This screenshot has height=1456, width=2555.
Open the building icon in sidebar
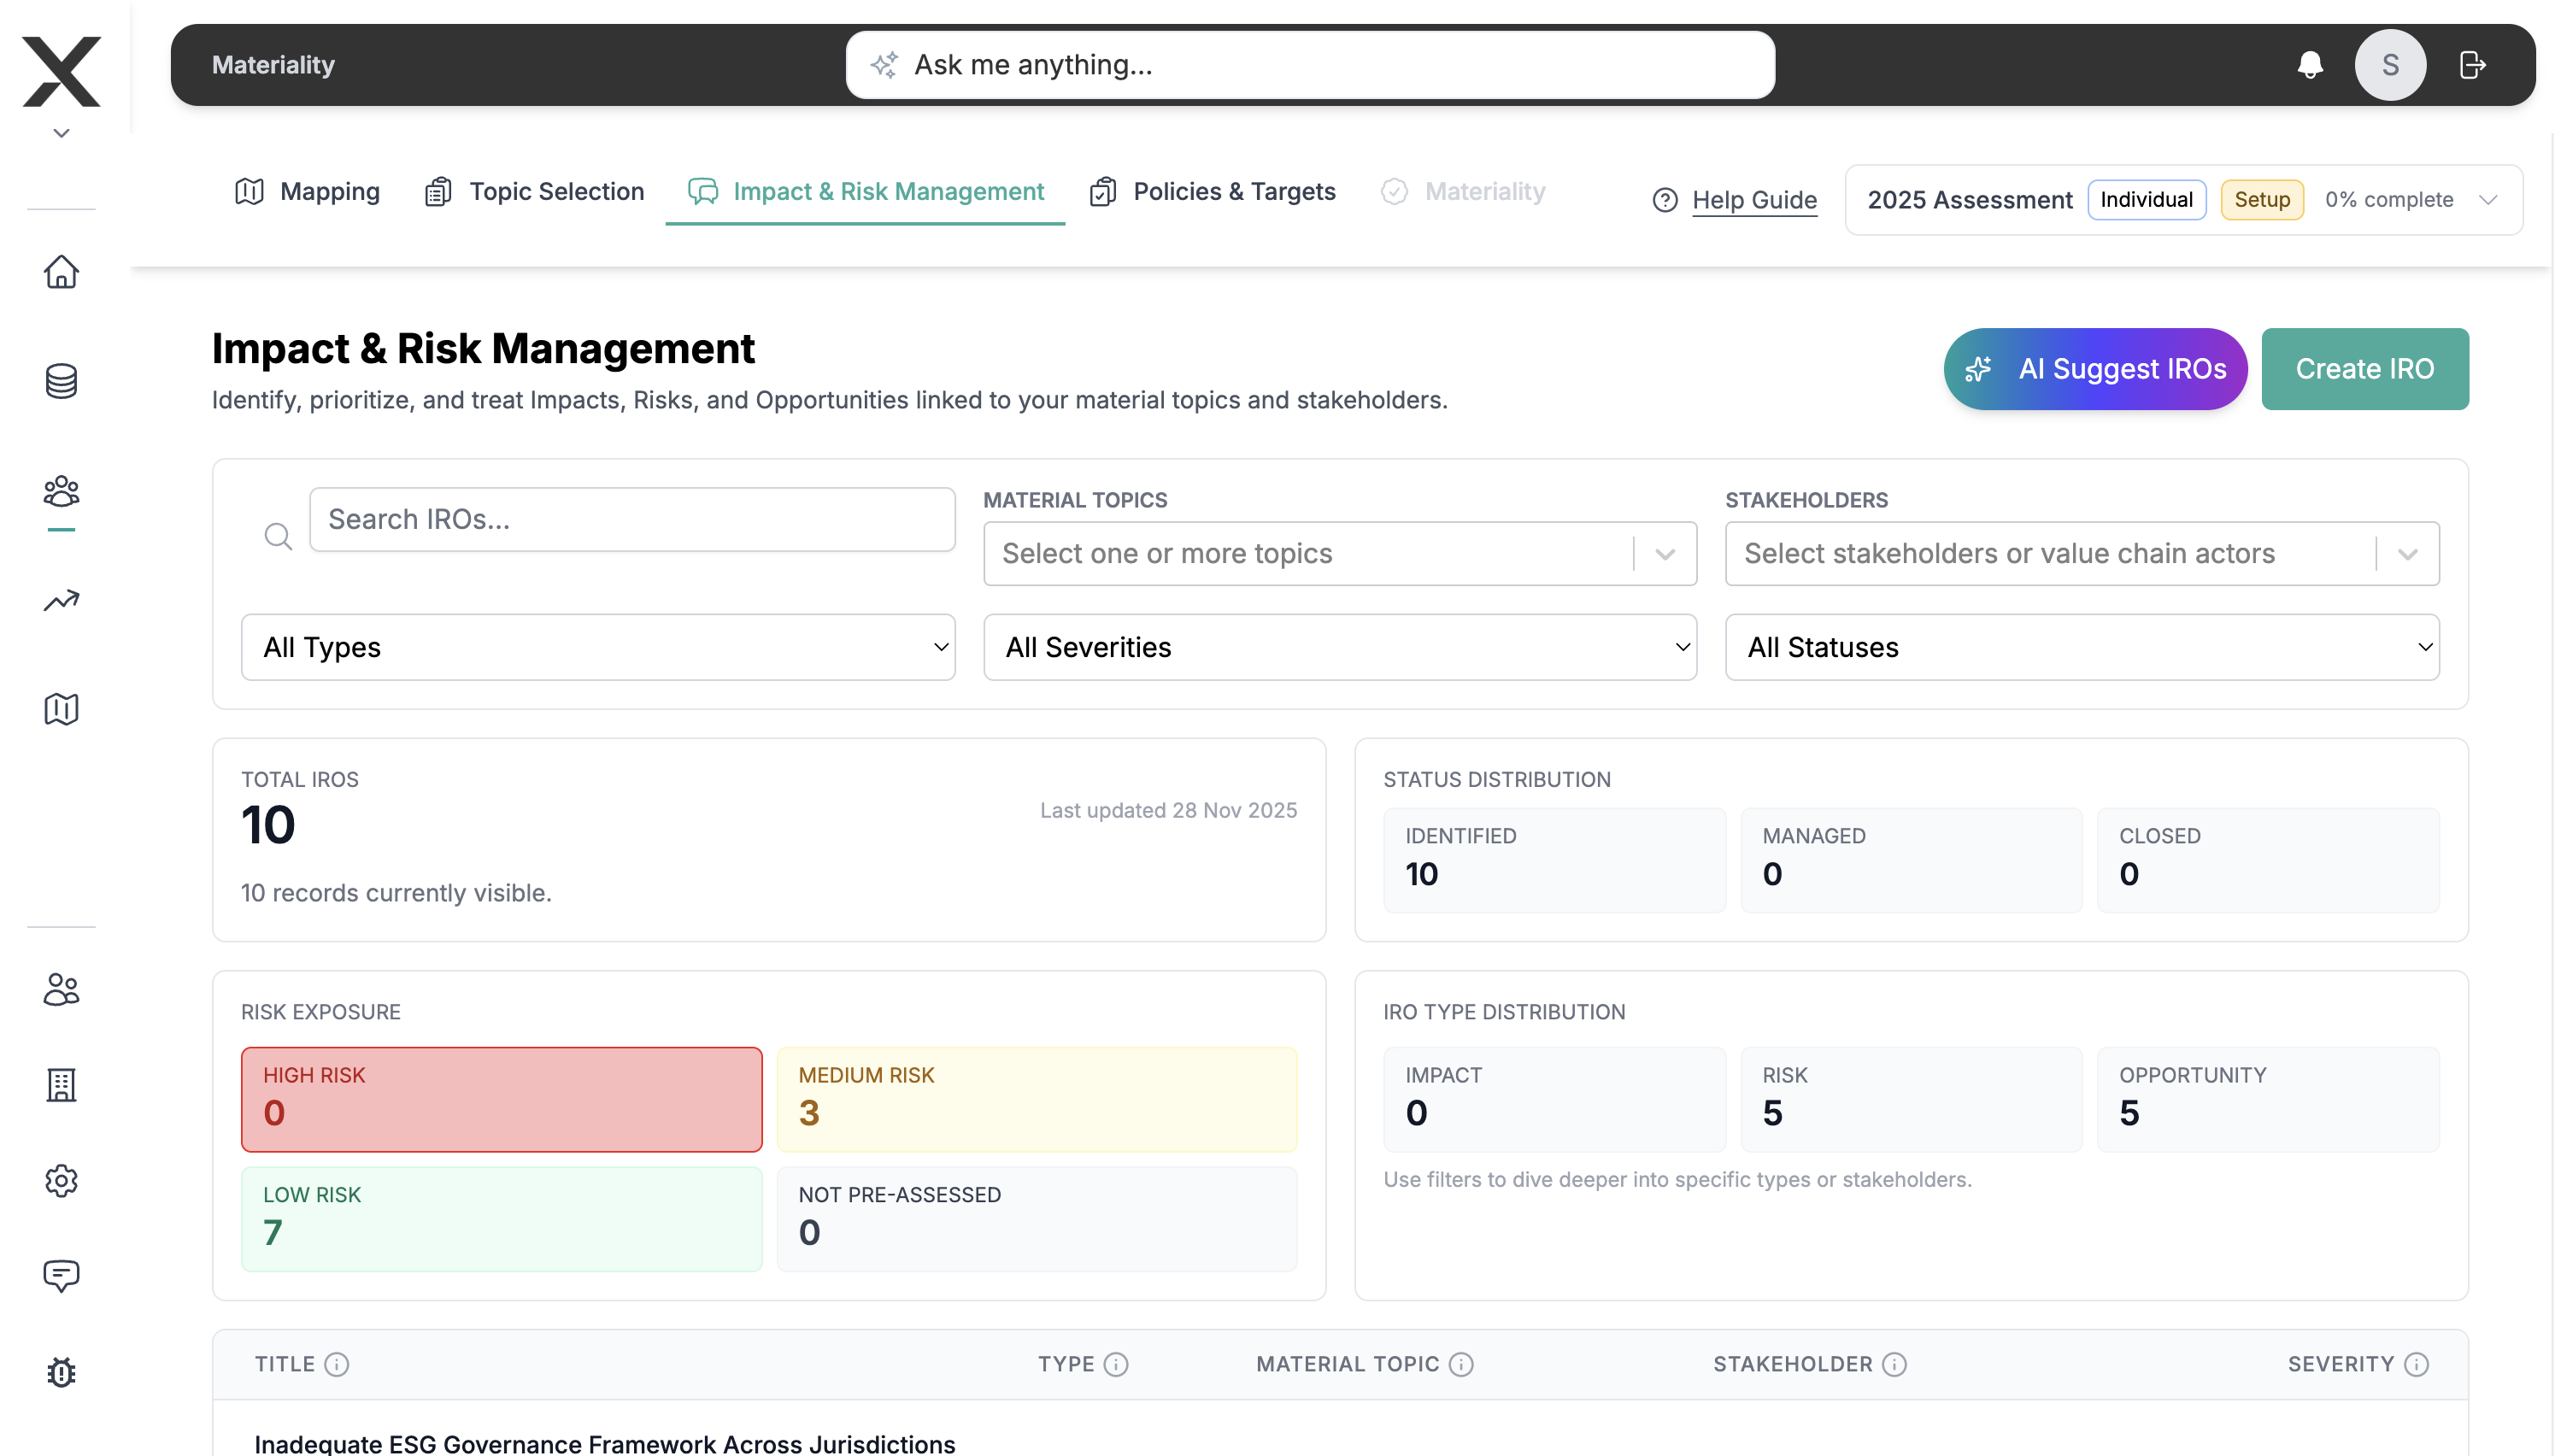click(x=61, y=1084)
